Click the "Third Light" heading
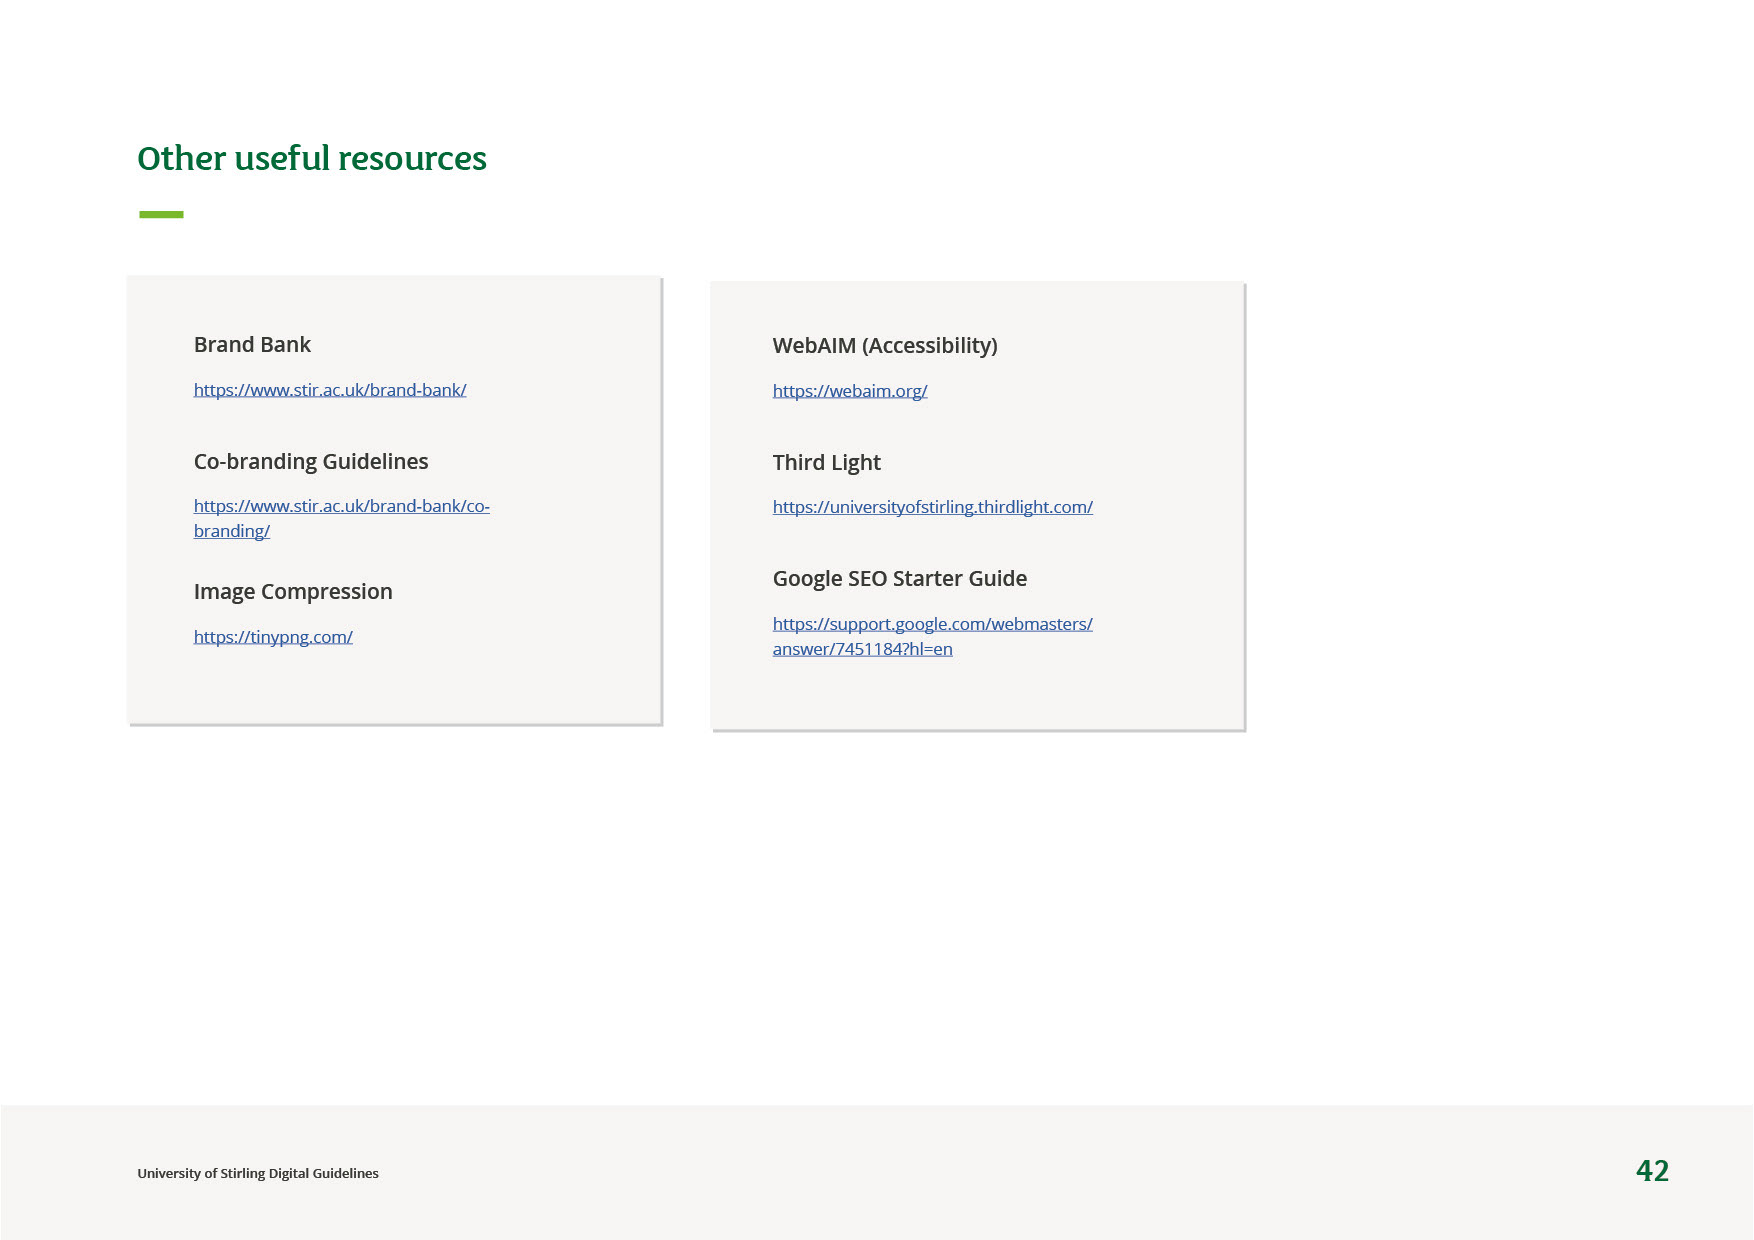 (826, 463)
